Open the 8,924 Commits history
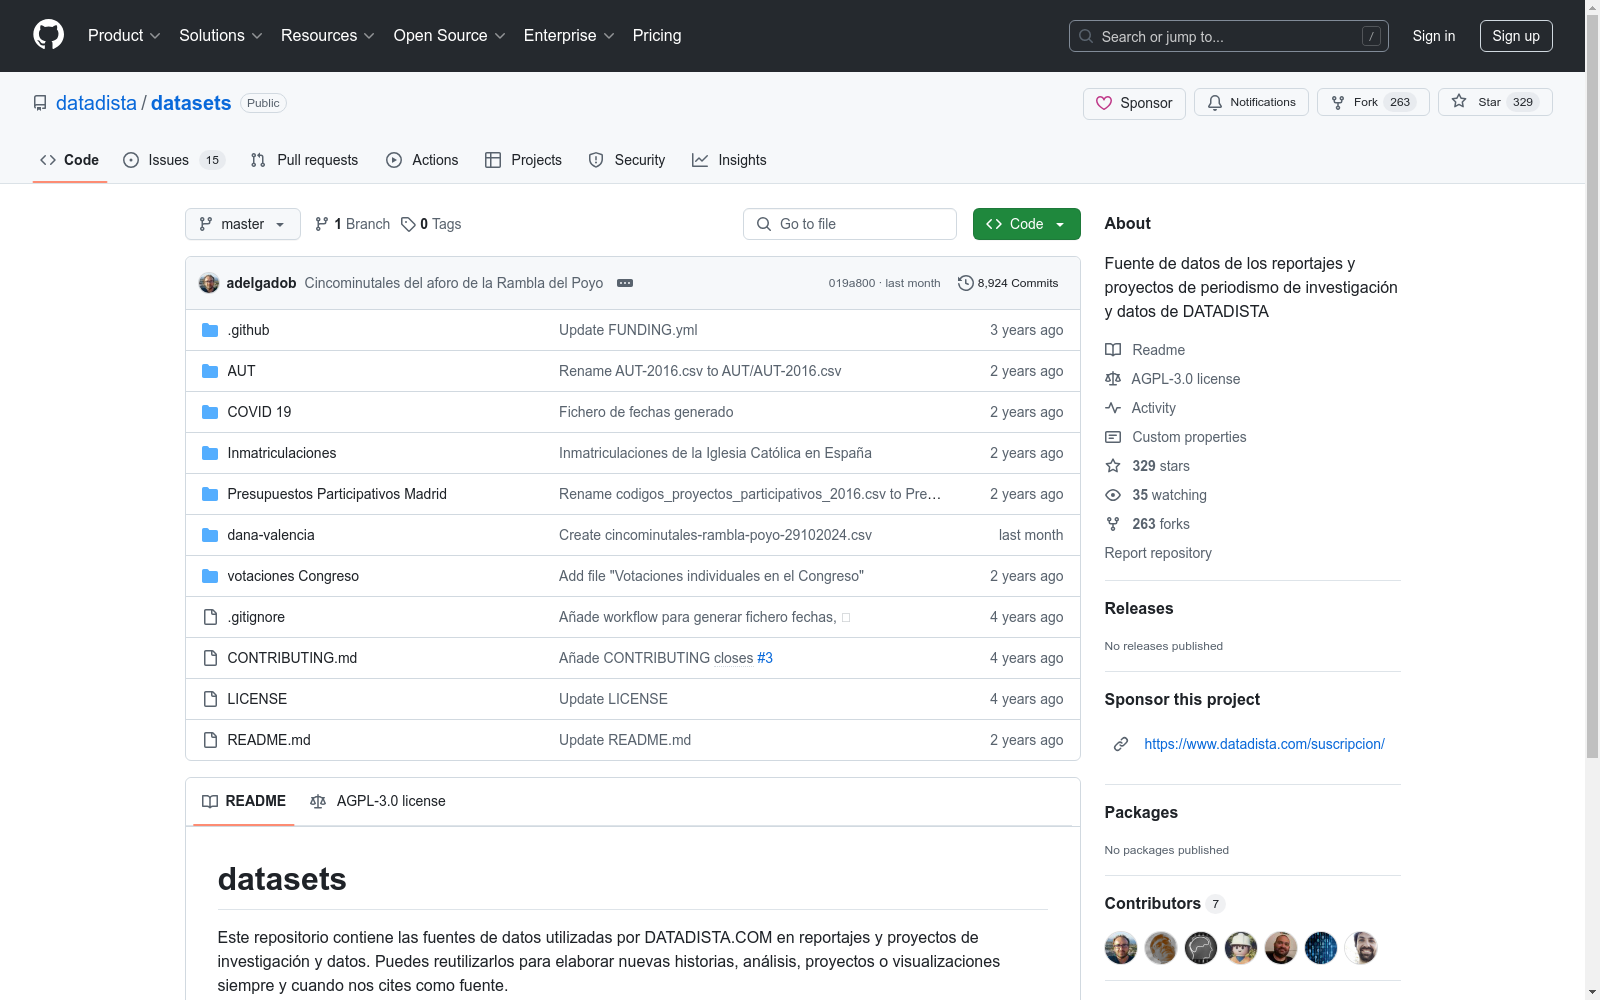This screenshot has height=1000, width=1600. click(x=1008, y=283)
